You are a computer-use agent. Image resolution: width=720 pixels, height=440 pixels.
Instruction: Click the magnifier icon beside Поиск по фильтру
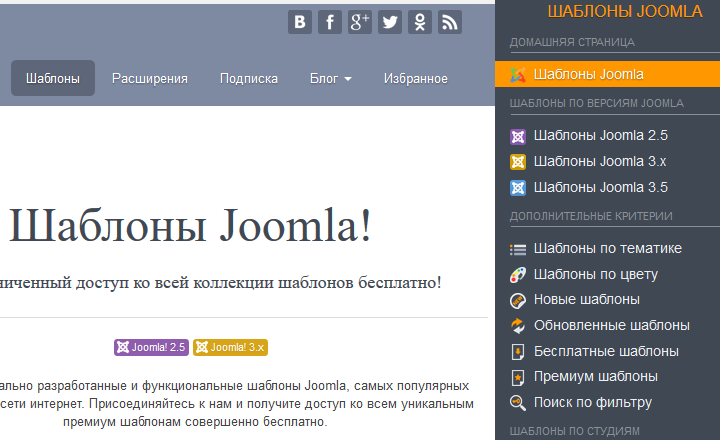coord(518,403)
